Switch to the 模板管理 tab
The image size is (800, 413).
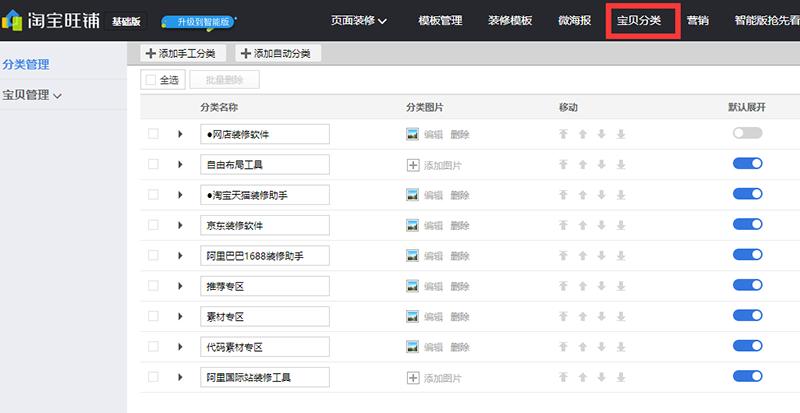438,21
